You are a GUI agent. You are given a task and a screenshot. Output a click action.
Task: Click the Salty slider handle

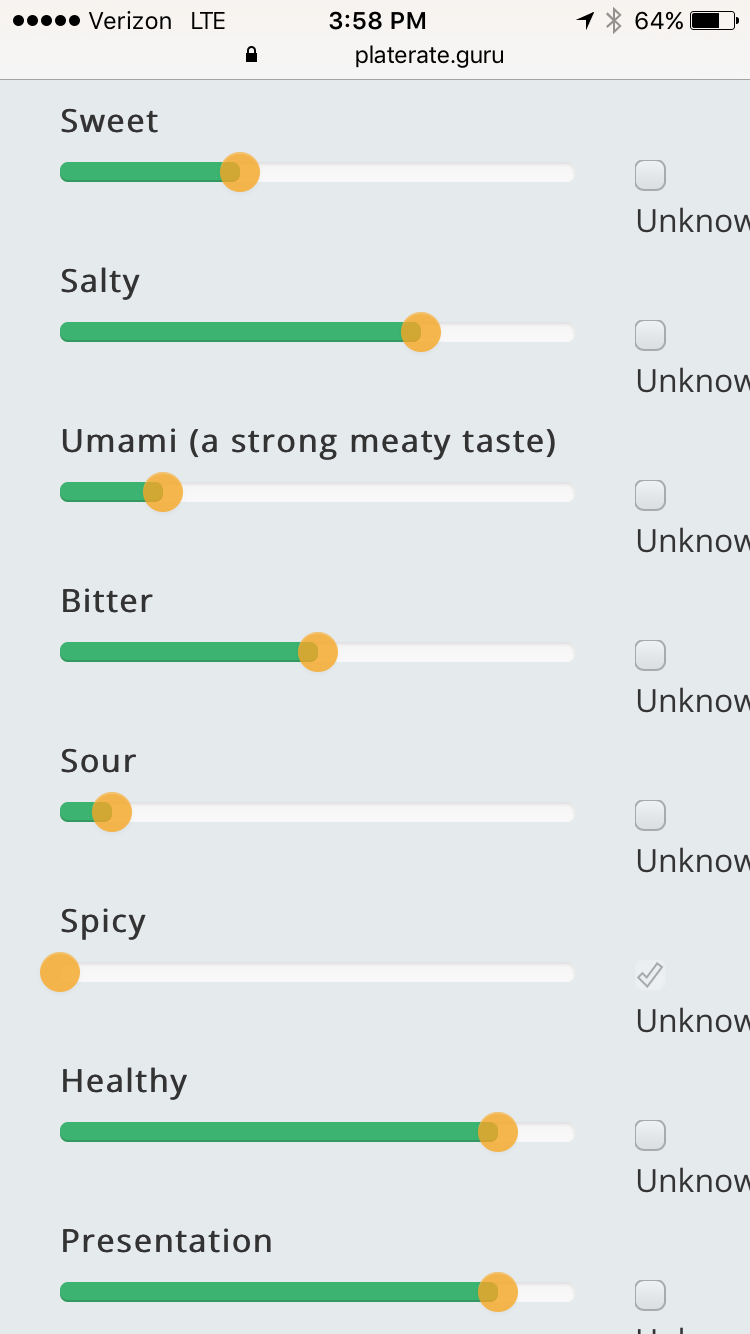[421, 332]
